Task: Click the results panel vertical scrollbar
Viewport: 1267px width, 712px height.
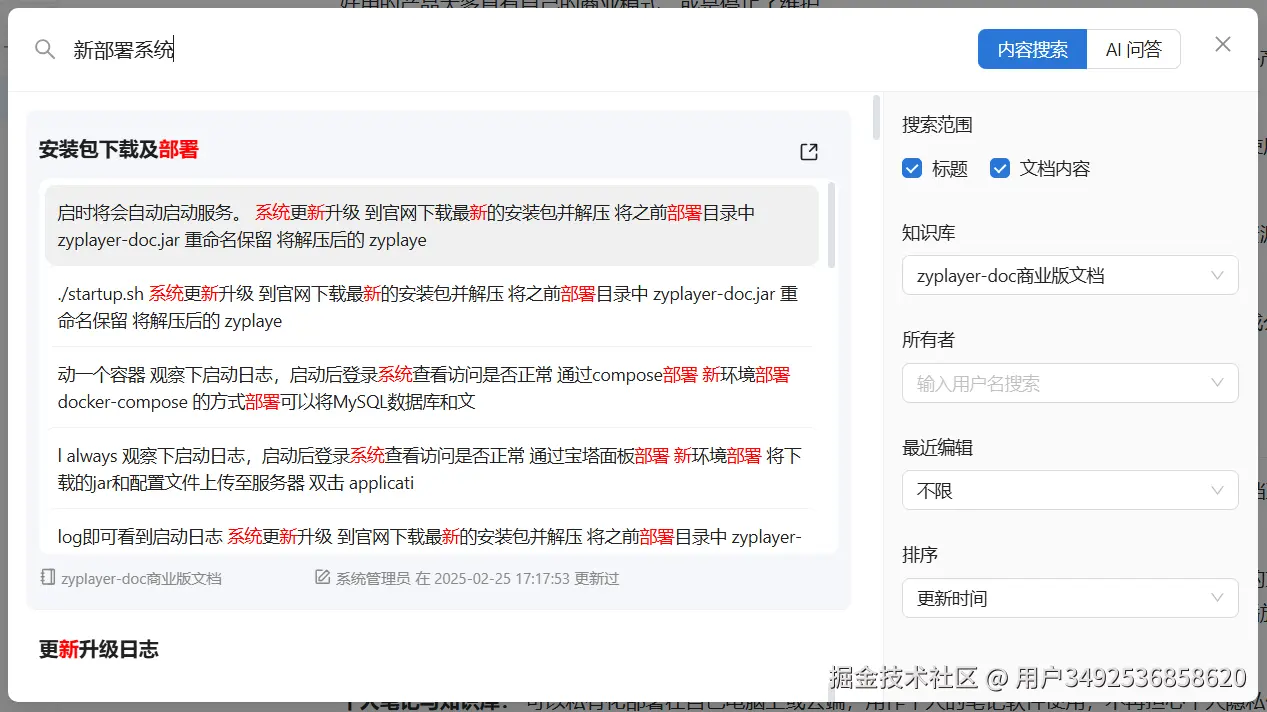Action: (877, 117)
